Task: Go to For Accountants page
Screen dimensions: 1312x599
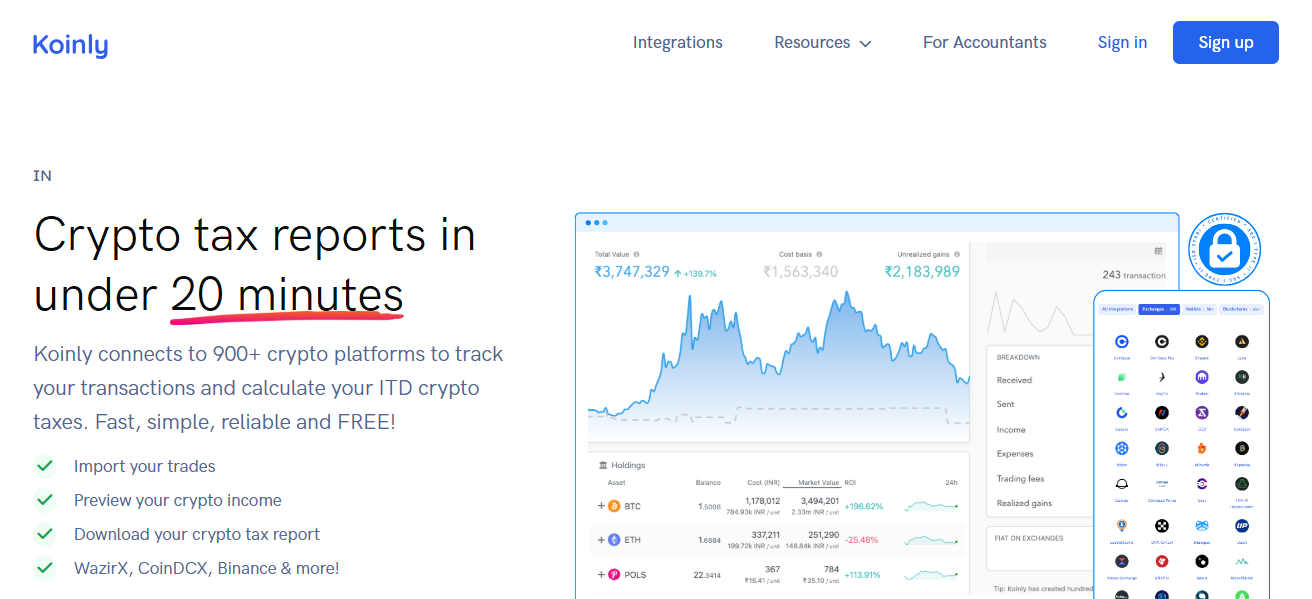Action: (x=984, y=43)
